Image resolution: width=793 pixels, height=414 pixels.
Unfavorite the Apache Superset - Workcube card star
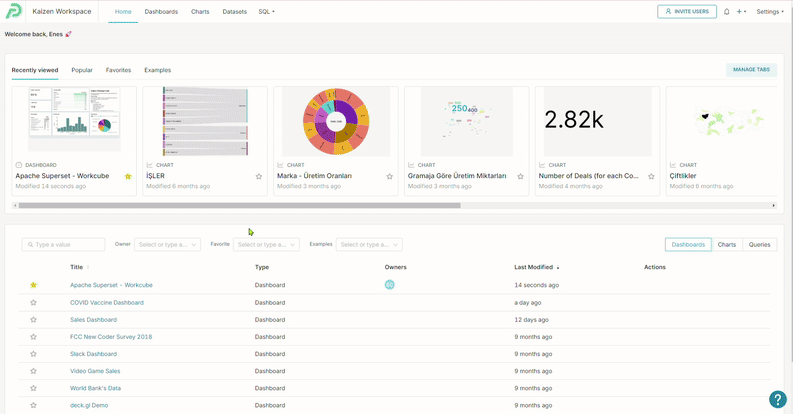(128, 176)
